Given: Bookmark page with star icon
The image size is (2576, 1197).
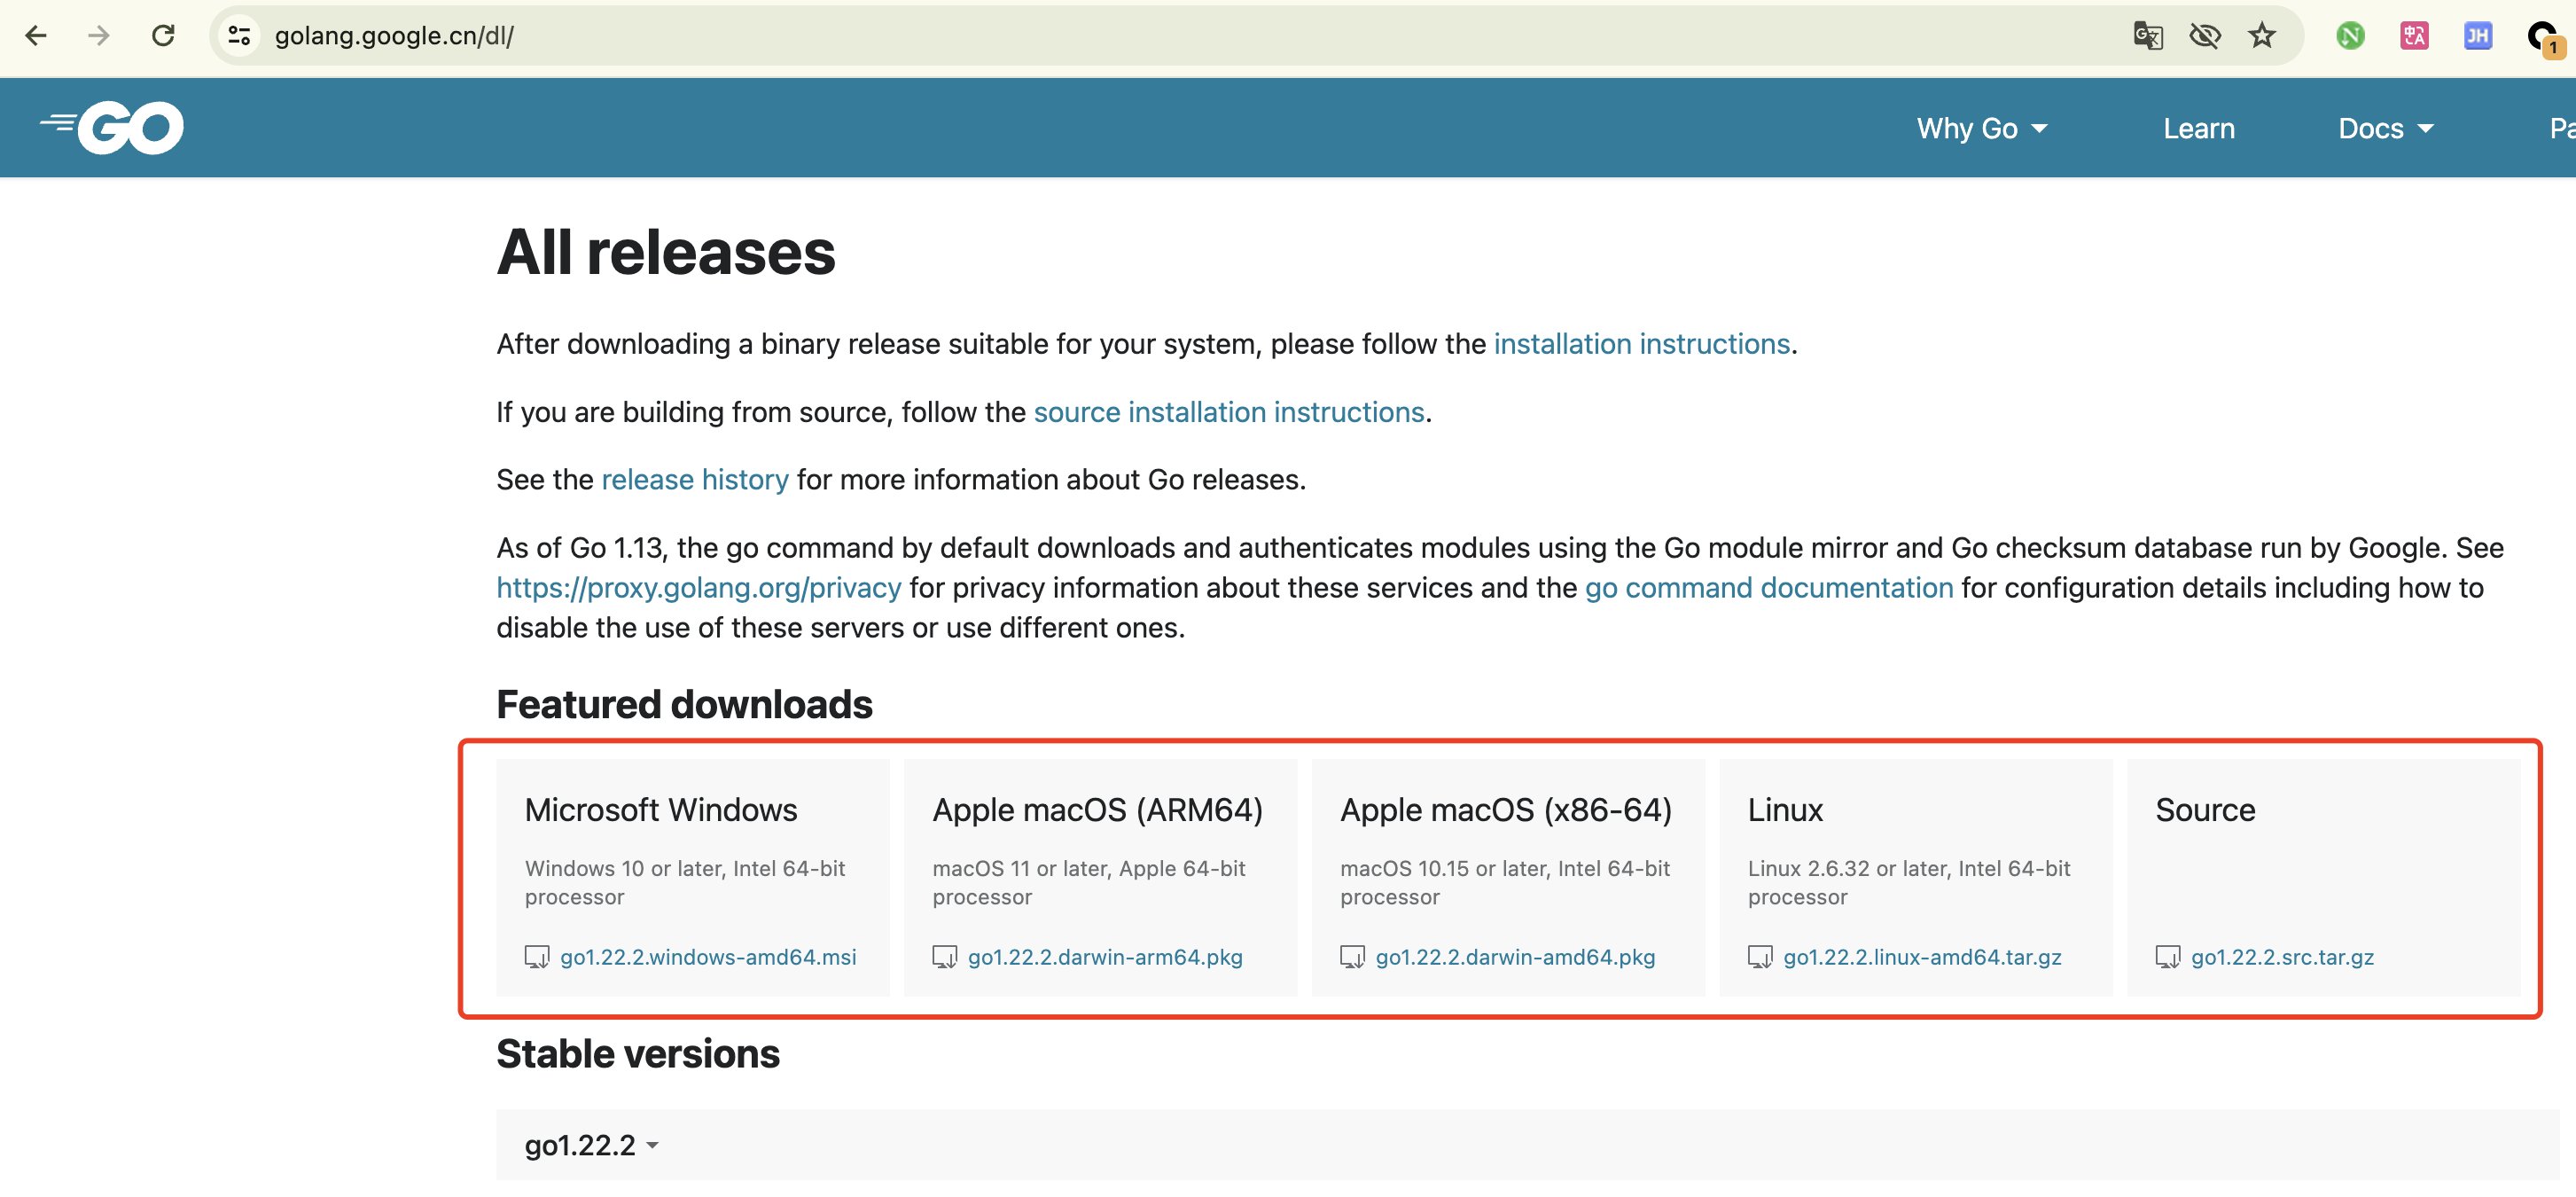Looking at the screenshot, I should (2261, 36).
